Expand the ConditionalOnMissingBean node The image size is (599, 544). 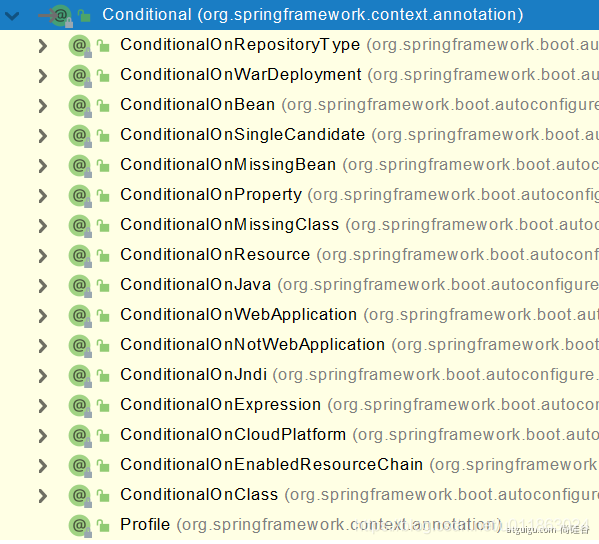[x=43, y=166]
